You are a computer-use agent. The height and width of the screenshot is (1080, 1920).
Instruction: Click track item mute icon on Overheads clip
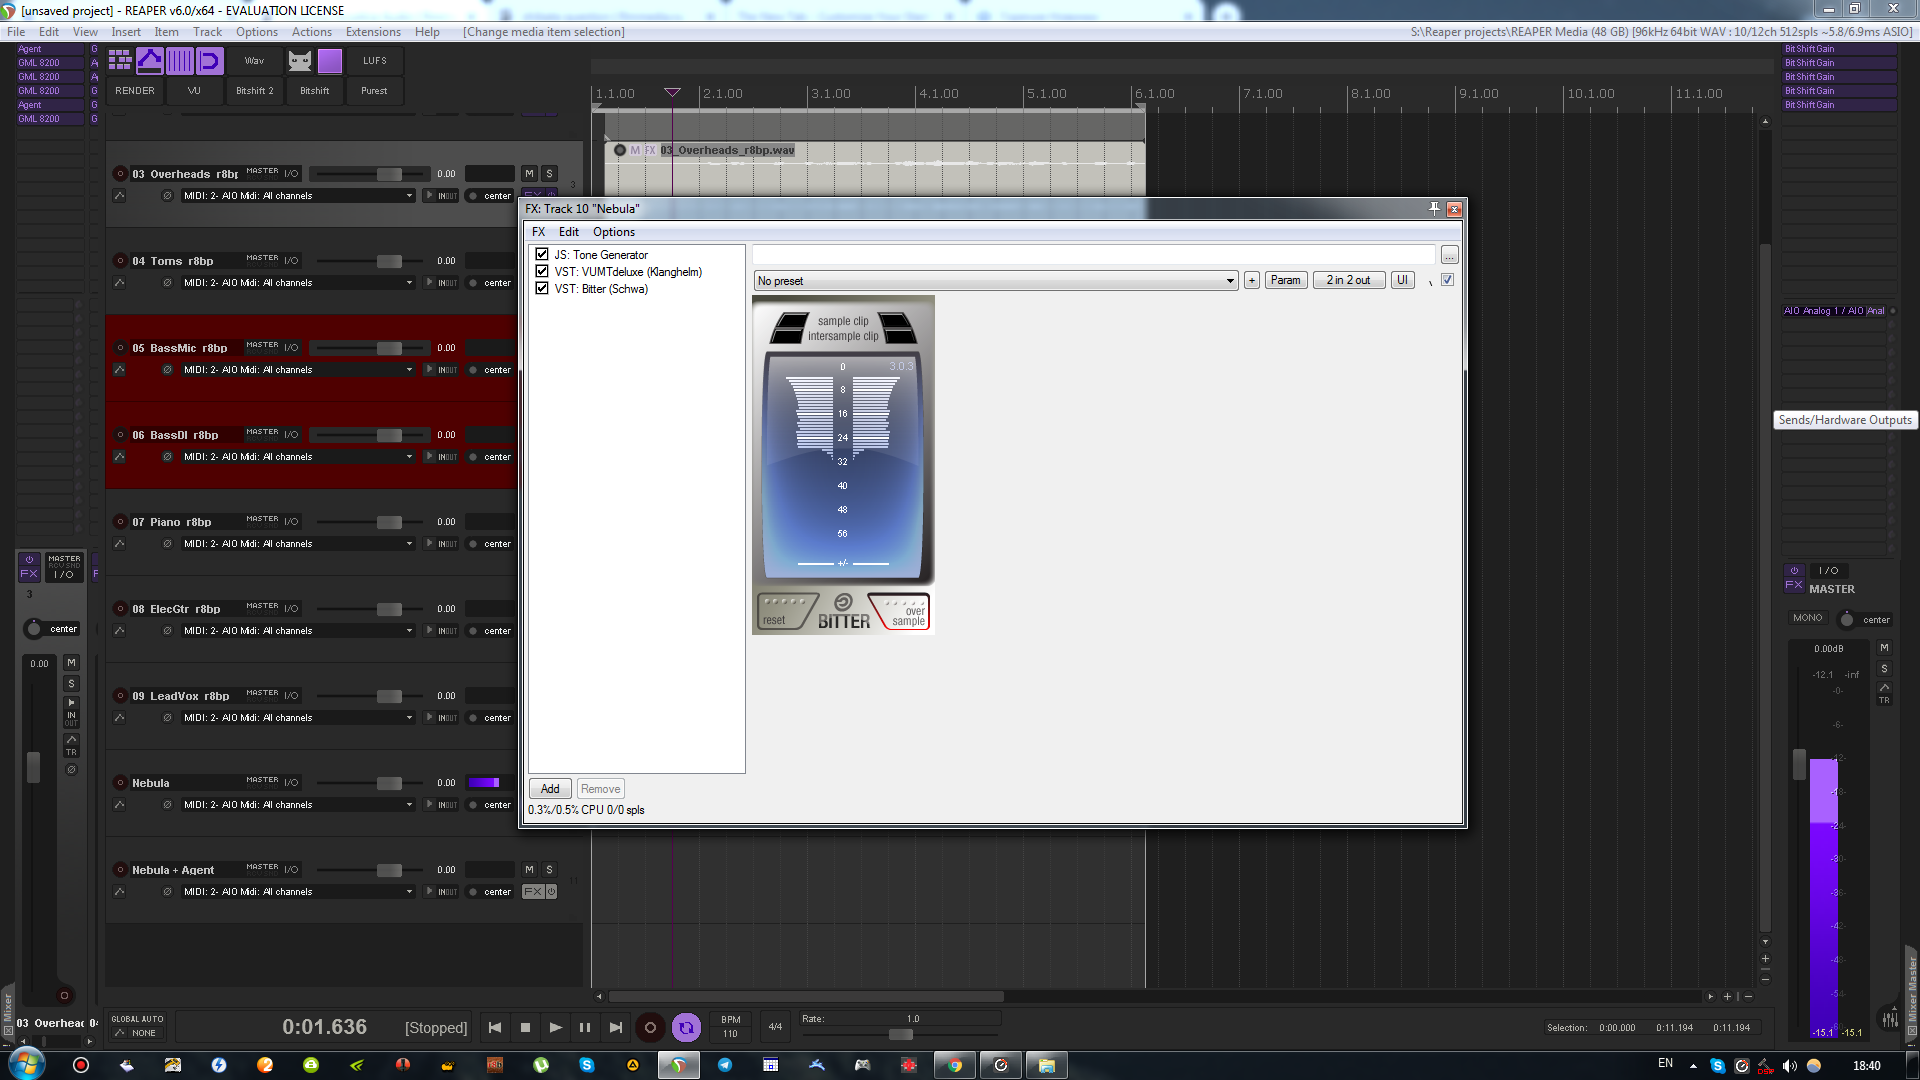pyautogui.click(x=635, y=150)
